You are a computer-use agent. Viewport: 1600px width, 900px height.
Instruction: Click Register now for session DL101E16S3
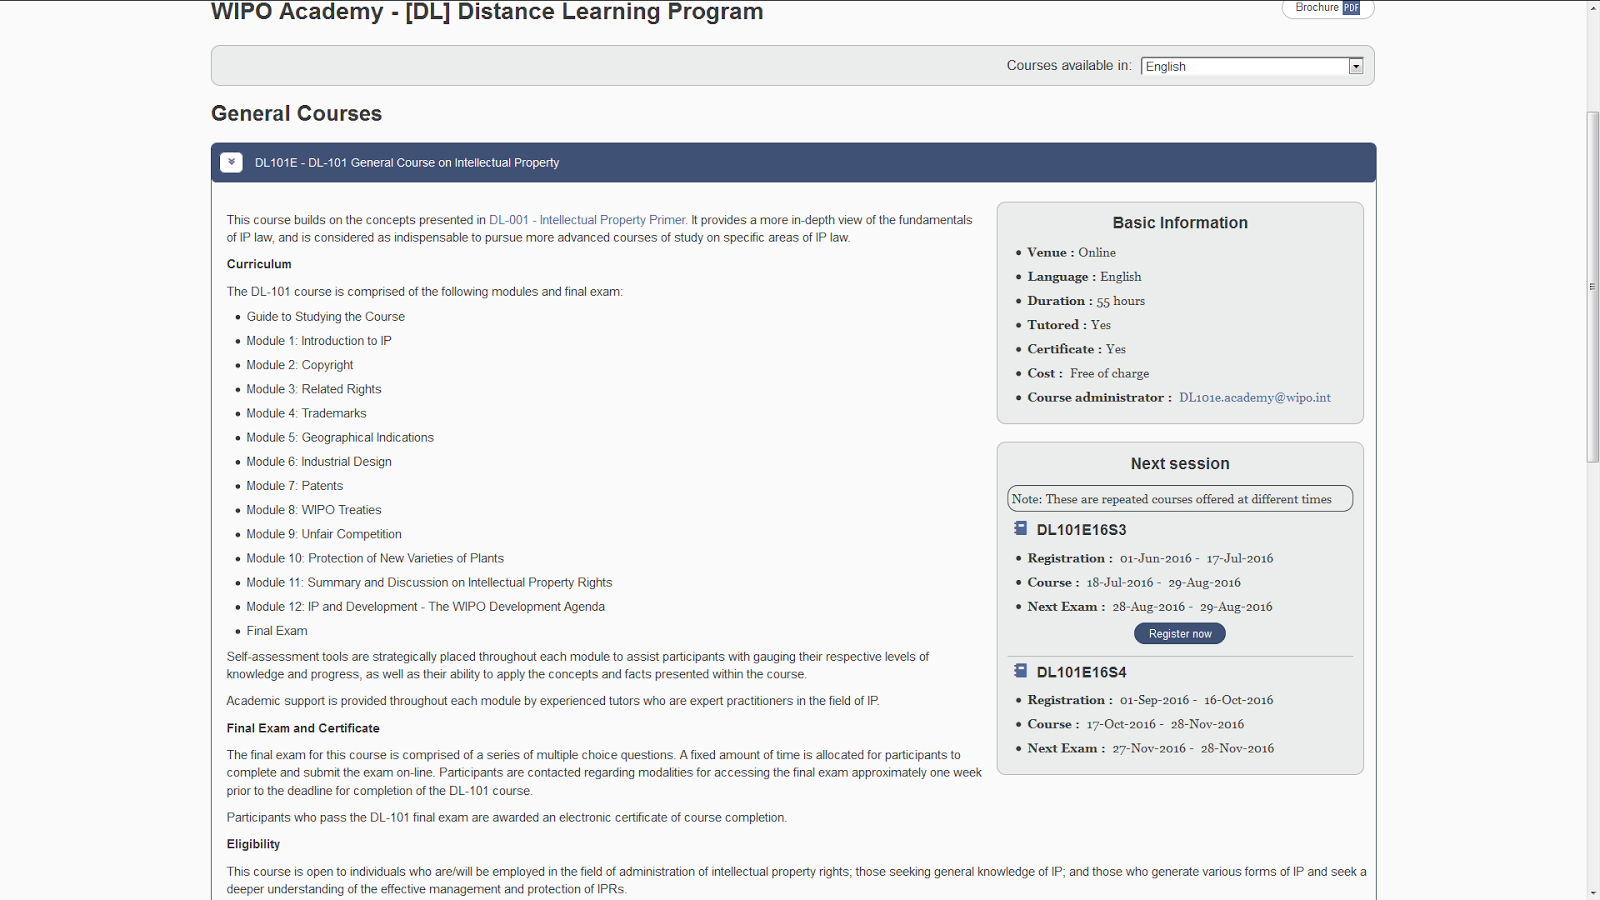(1180, 634)
